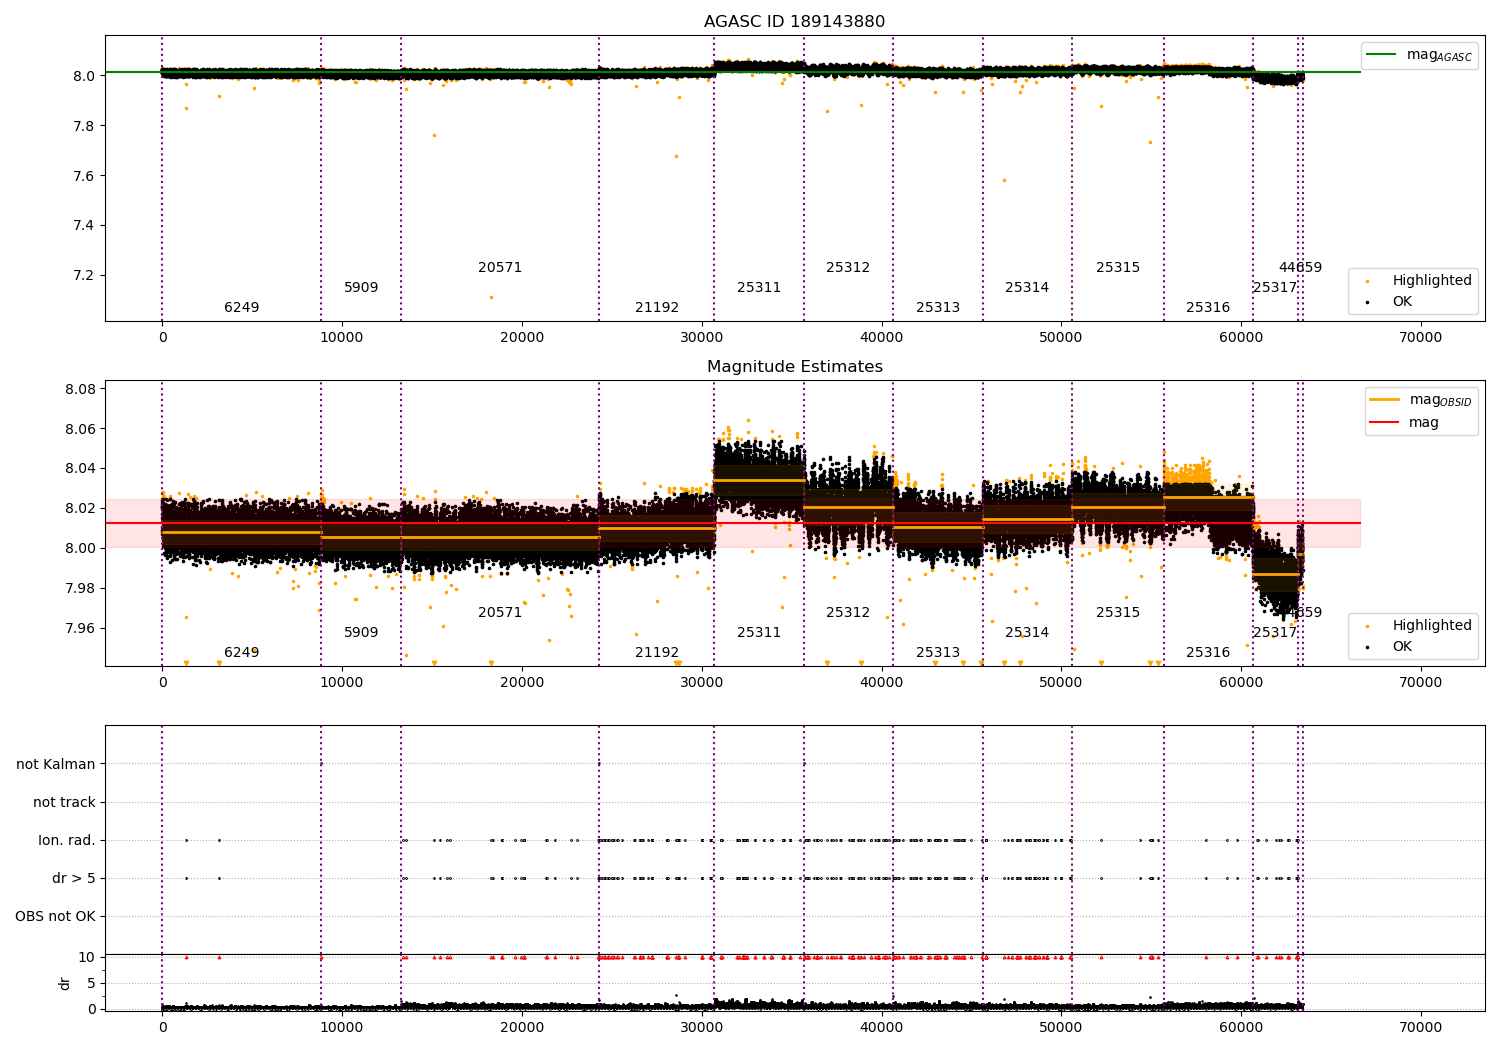The height and width of the screenshot is (1050, 1500).
Task: Click the 'not track' axis label
Action: 64,802
